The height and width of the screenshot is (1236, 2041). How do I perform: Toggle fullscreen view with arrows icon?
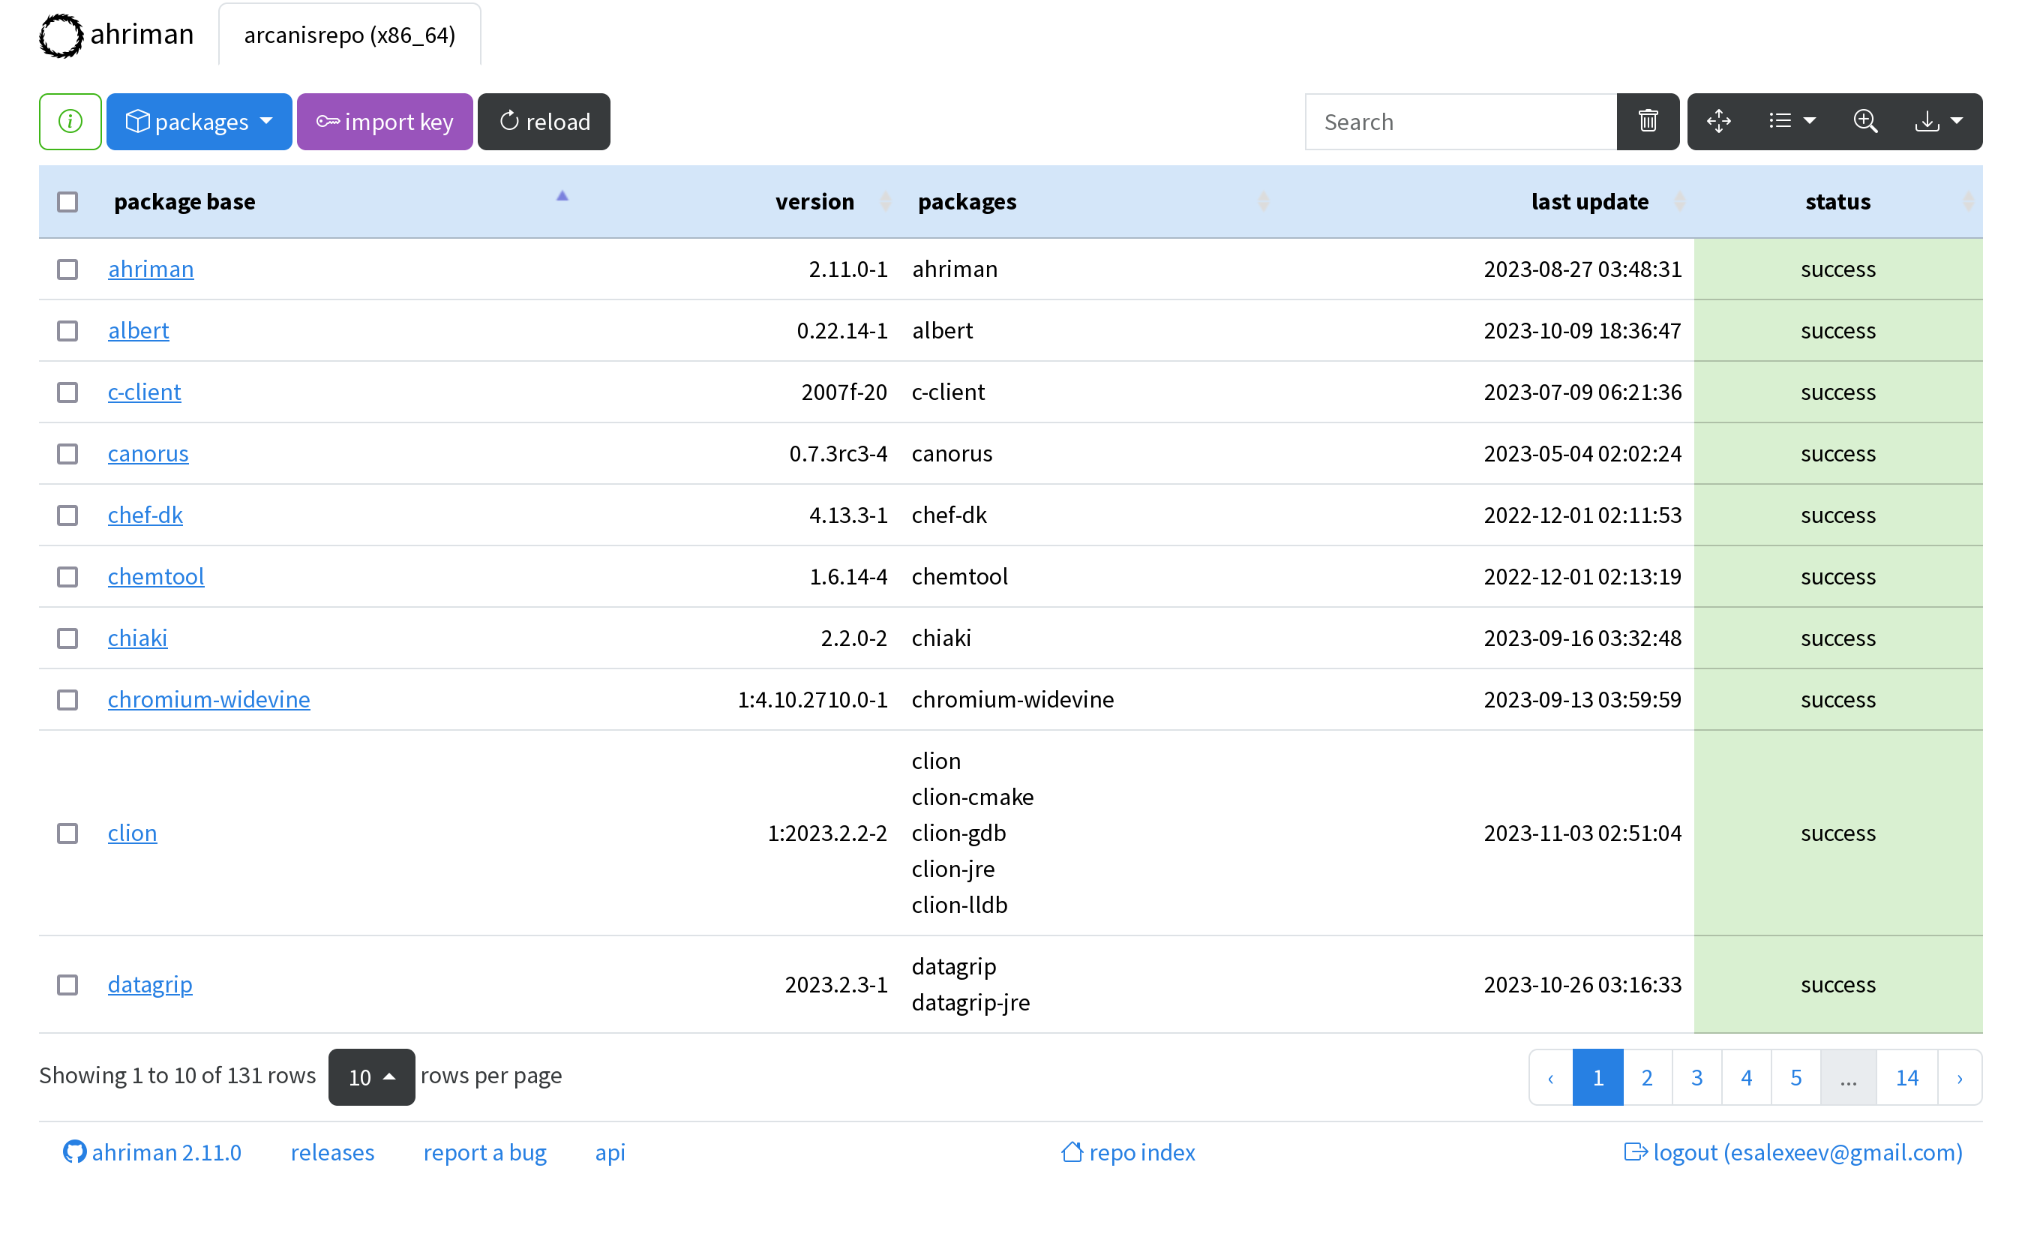click(x=1719, y=121)
